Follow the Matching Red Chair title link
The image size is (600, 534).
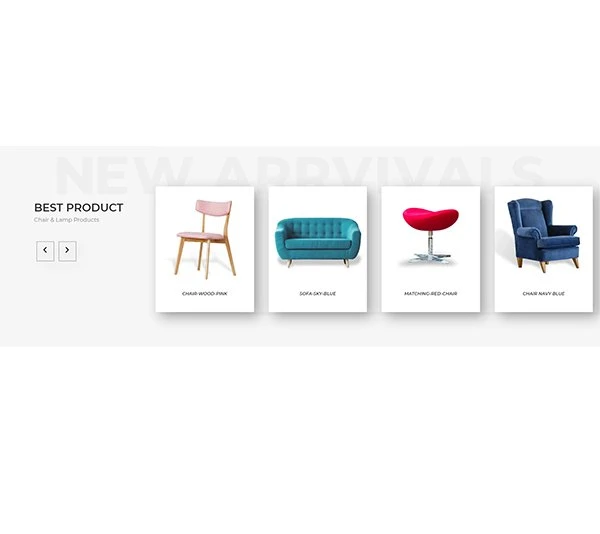coord(430,294)
